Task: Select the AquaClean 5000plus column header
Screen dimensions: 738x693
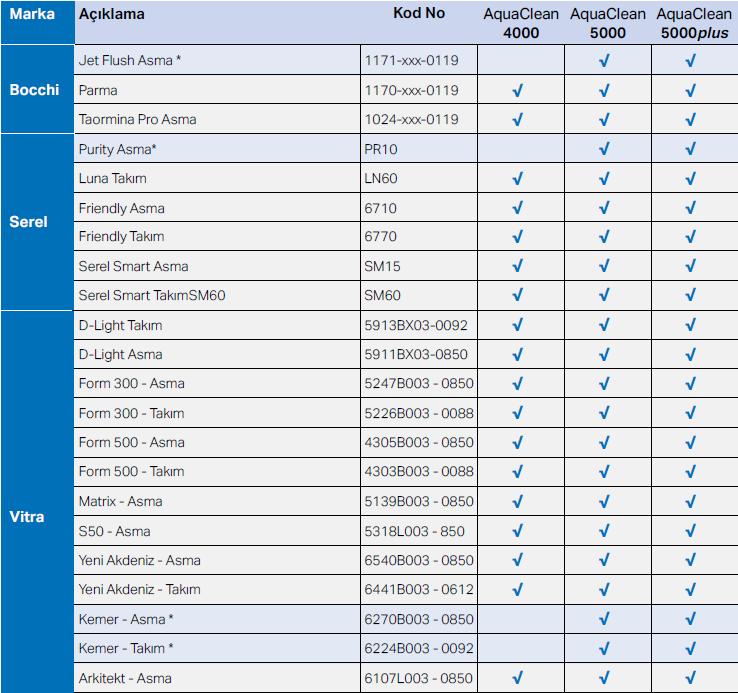Action: click(x=694, y=23)
